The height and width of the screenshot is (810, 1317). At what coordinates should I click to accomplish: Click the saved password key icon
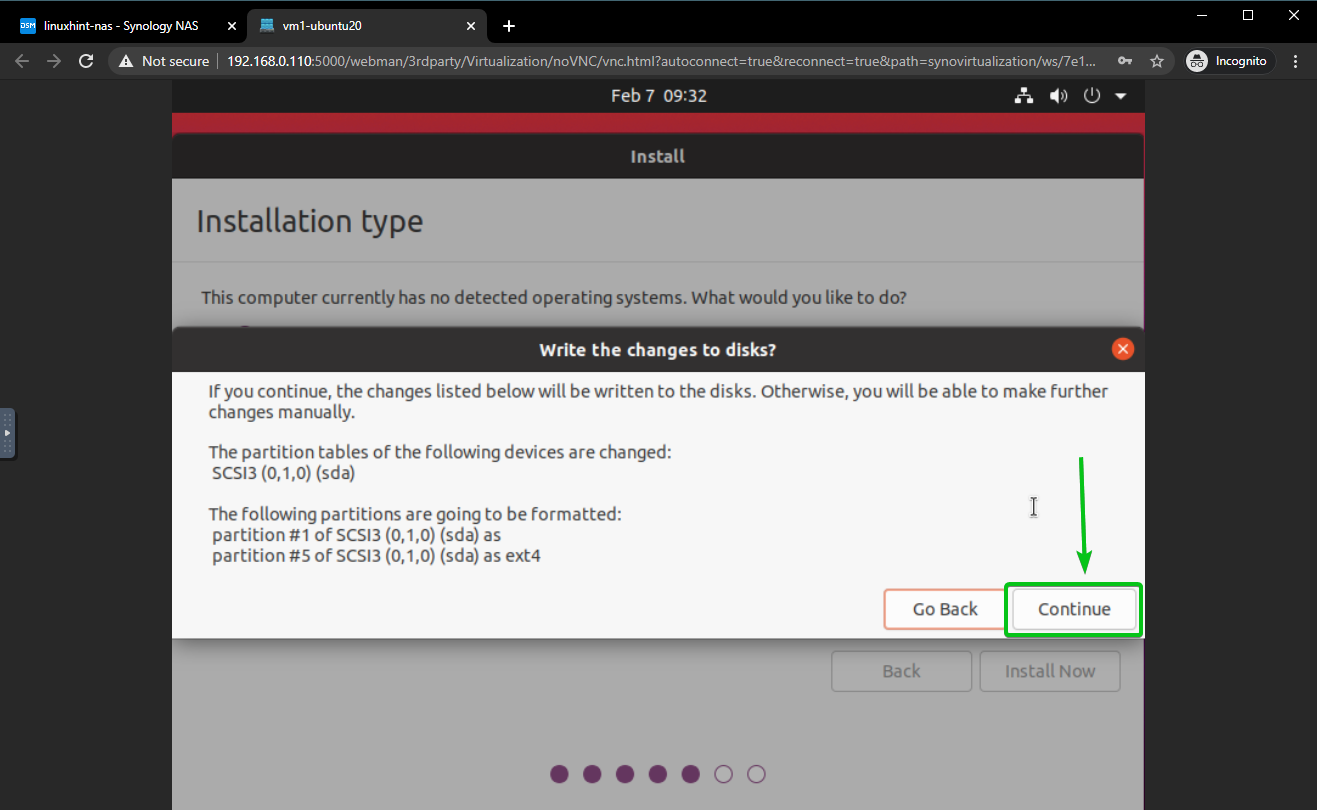[x=1125, y=61]
